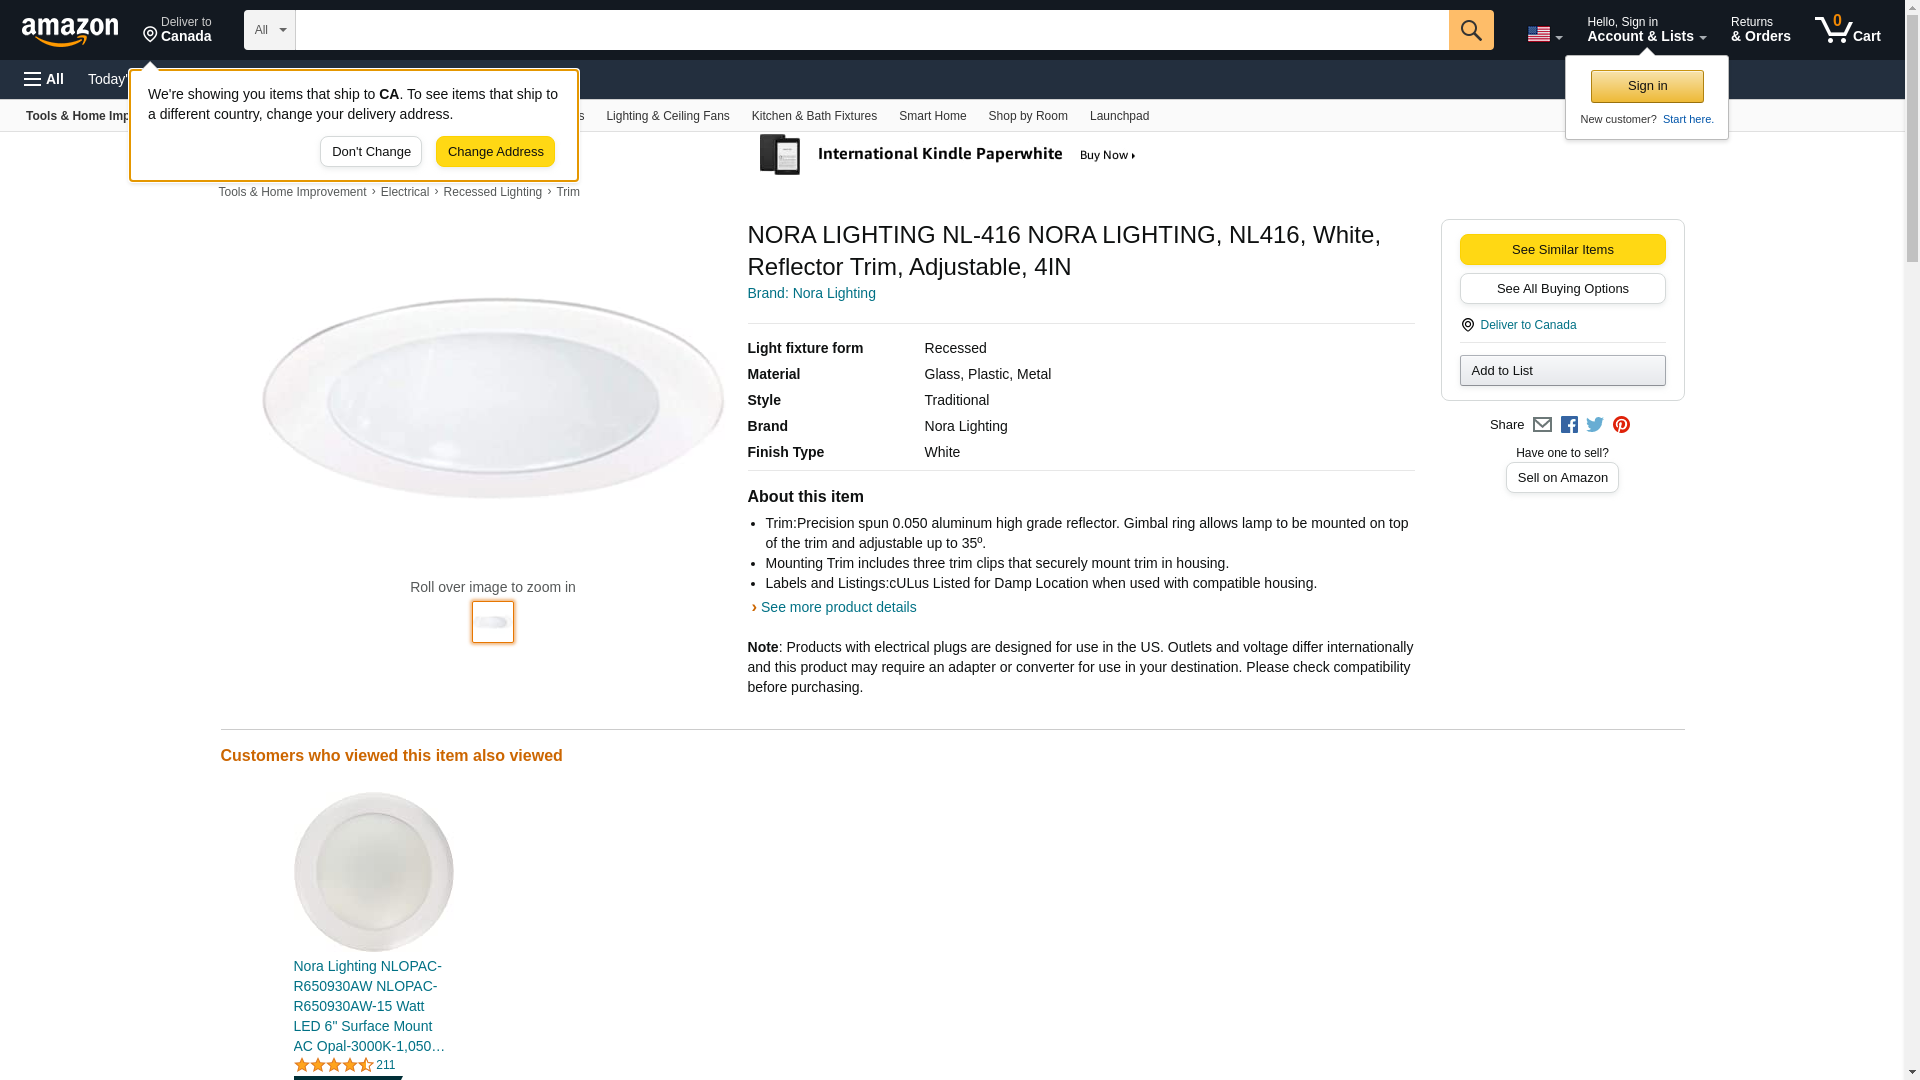Share product via email icon
This screenshot has width=1920, height=1080.
[x=1542, y=425]
